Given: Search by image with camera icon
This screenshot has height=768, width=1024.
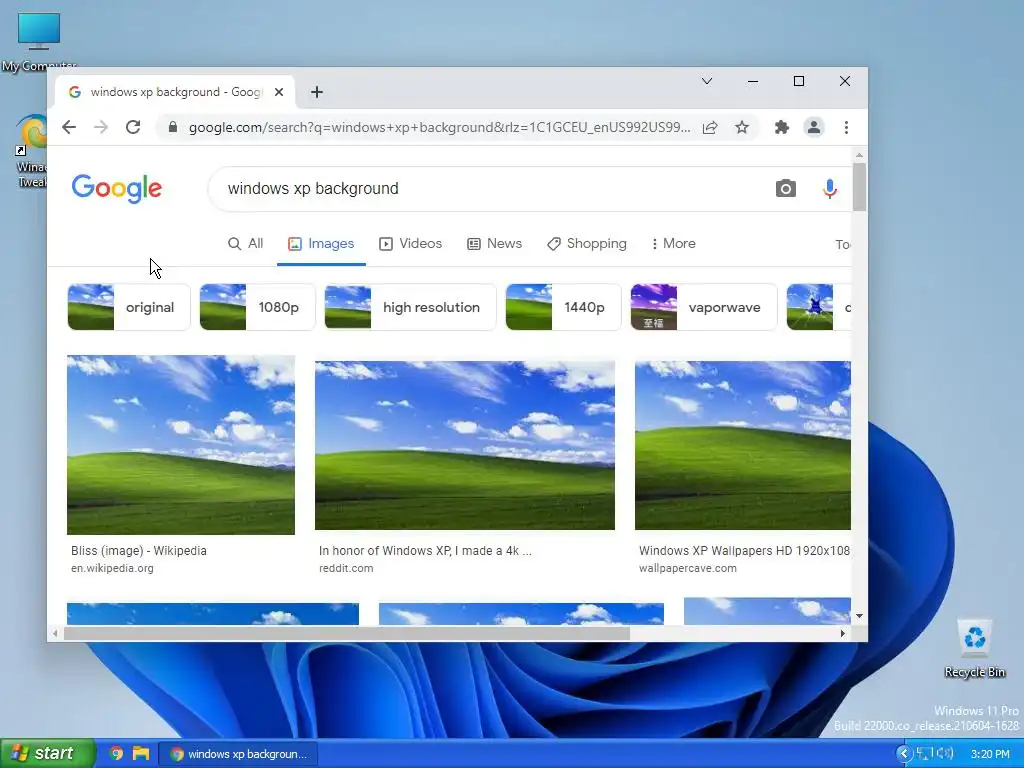Looking at the screenshot, I should coord(786,189).
